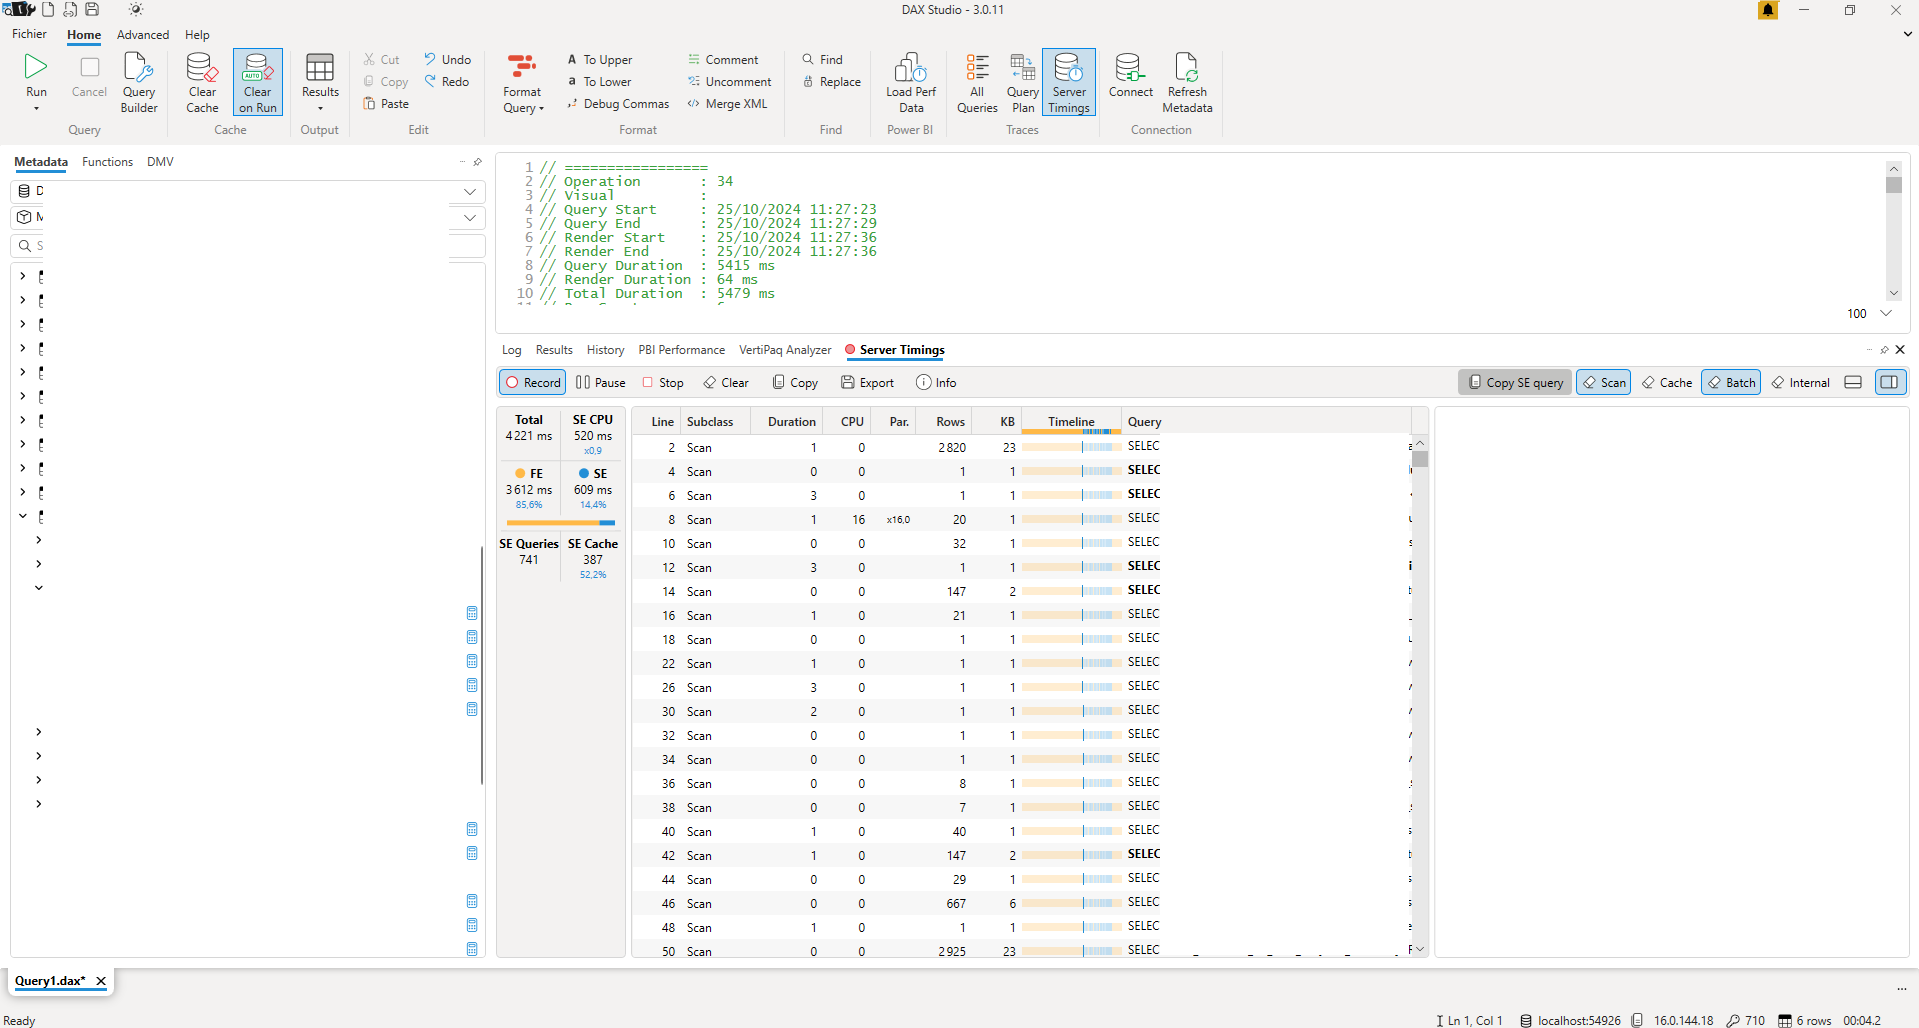Image resolution: width=1919 pixels, height=1028 pixels.
Task: Click the query editor vertical scrollbar
Action: click(1893, 232)
